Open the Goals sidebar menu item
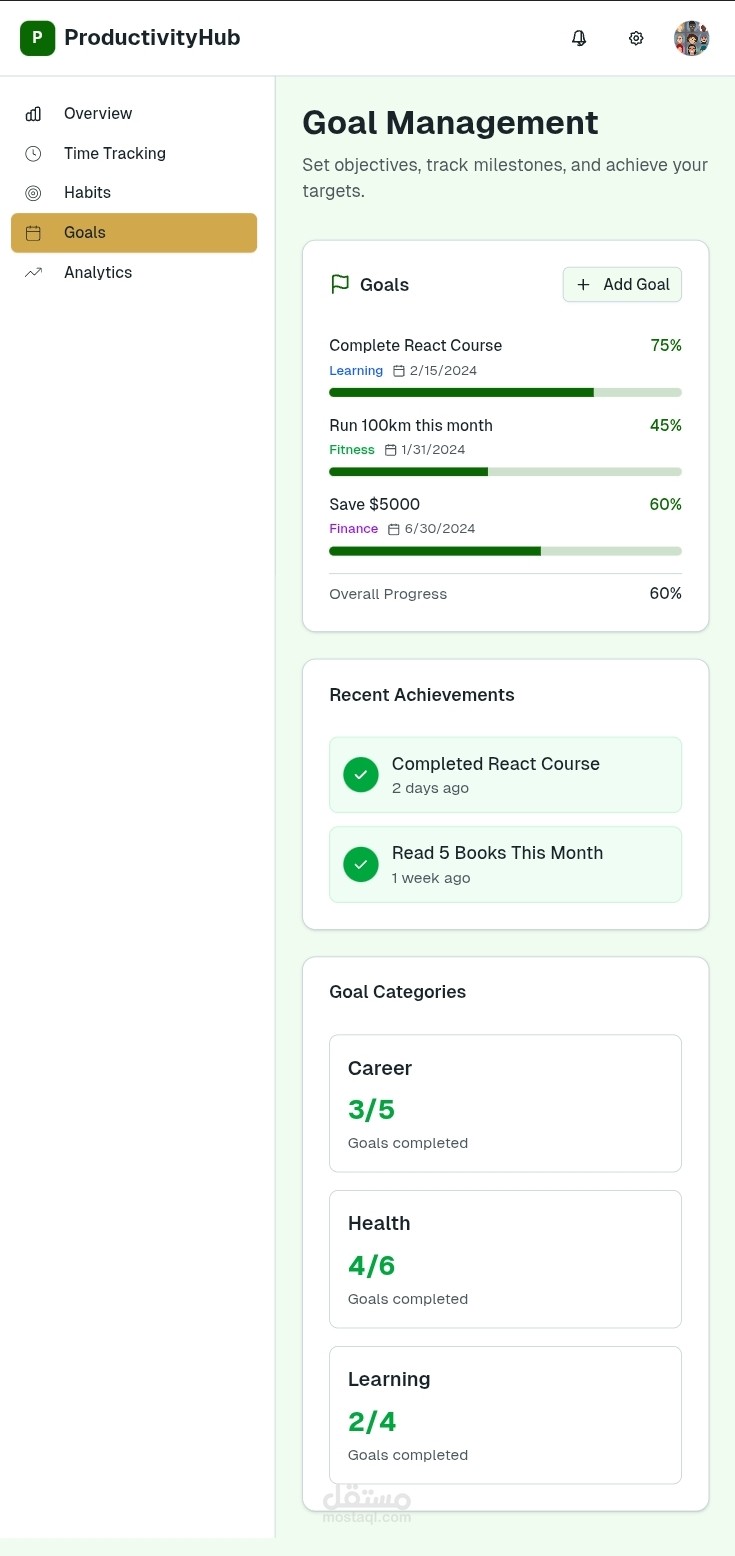735x1556 pixels. tap(134, 233)
